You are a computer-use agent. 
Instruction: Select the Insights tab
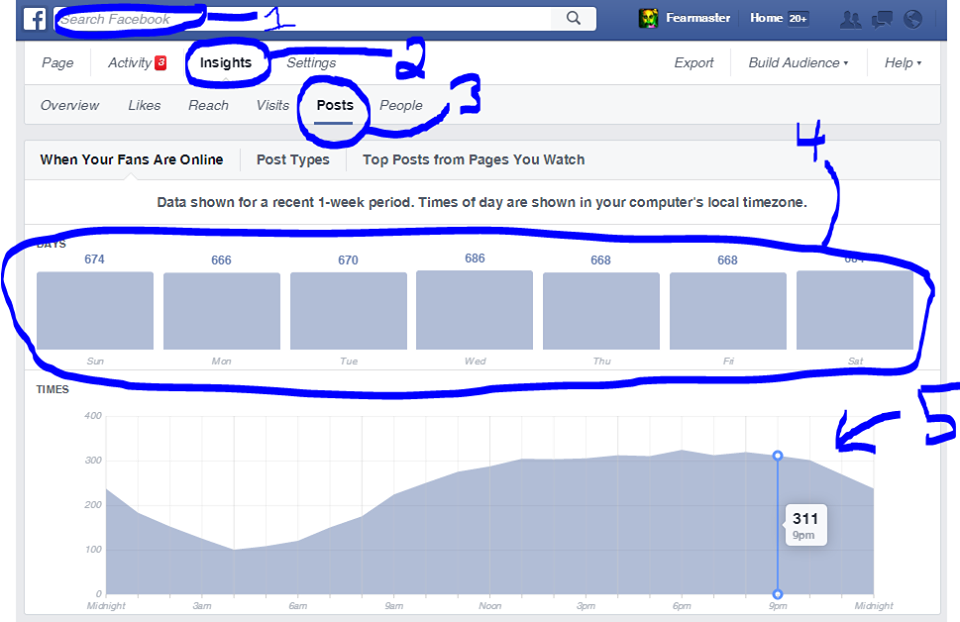pos(225,63)
